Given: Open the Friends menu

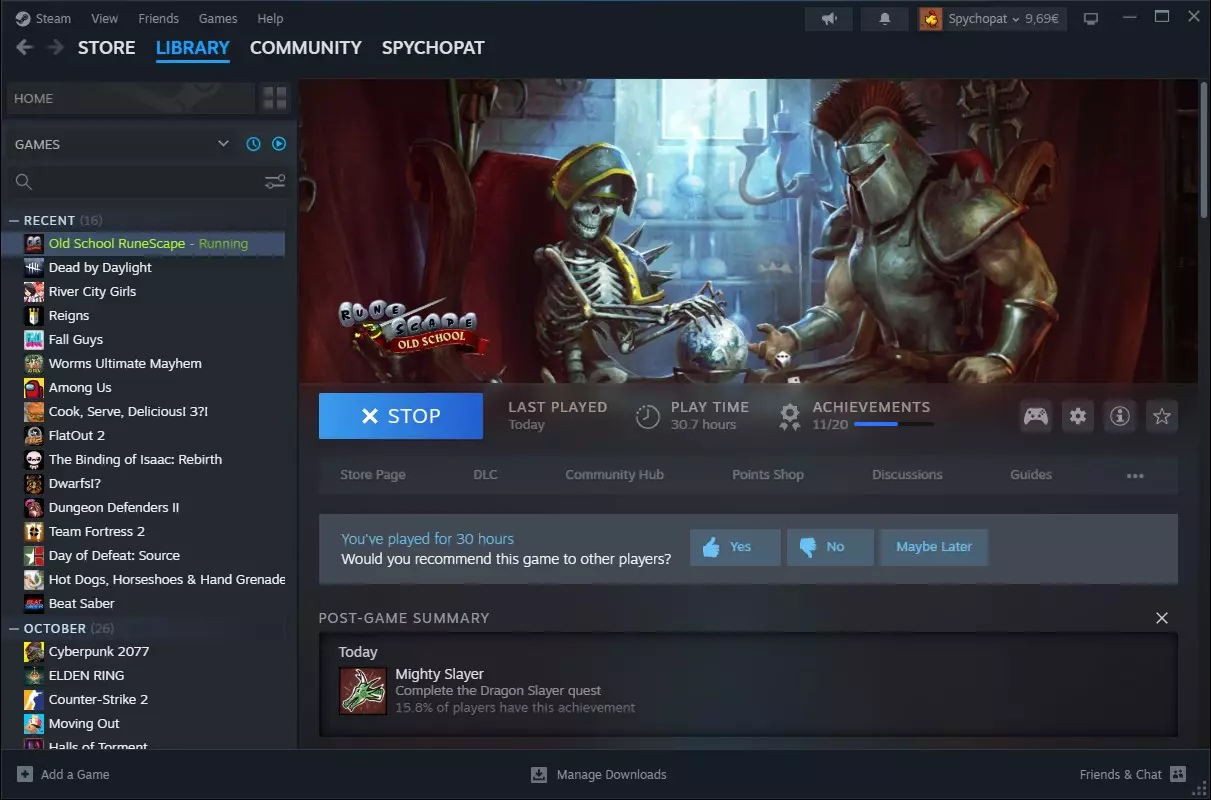Looking at the screenshot, I should tap(158, 19).
